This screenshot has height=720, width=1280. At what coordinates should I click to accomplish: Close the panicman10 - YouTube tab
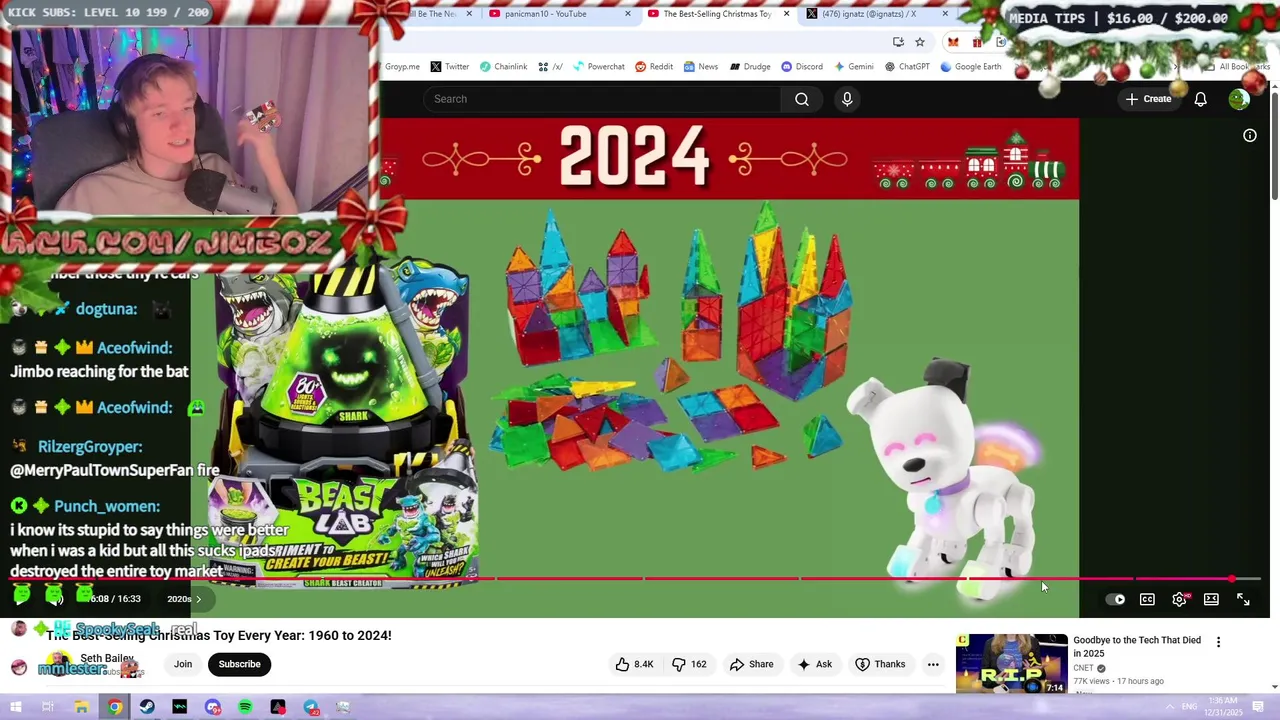coord(628,14)
